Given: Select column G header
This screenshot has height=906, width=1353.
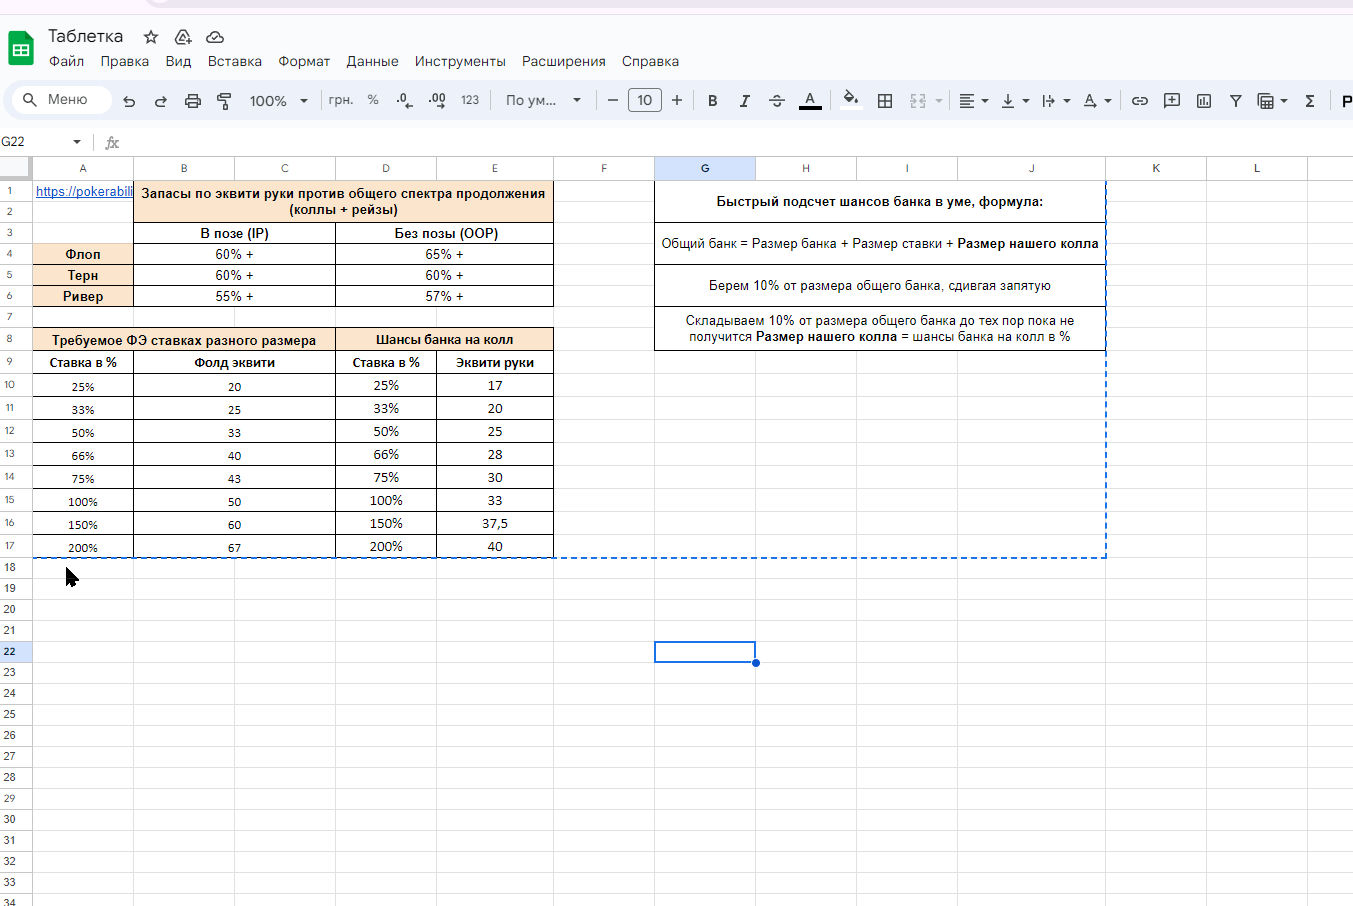Looking at the screenshot, I should tap(705, 168).
